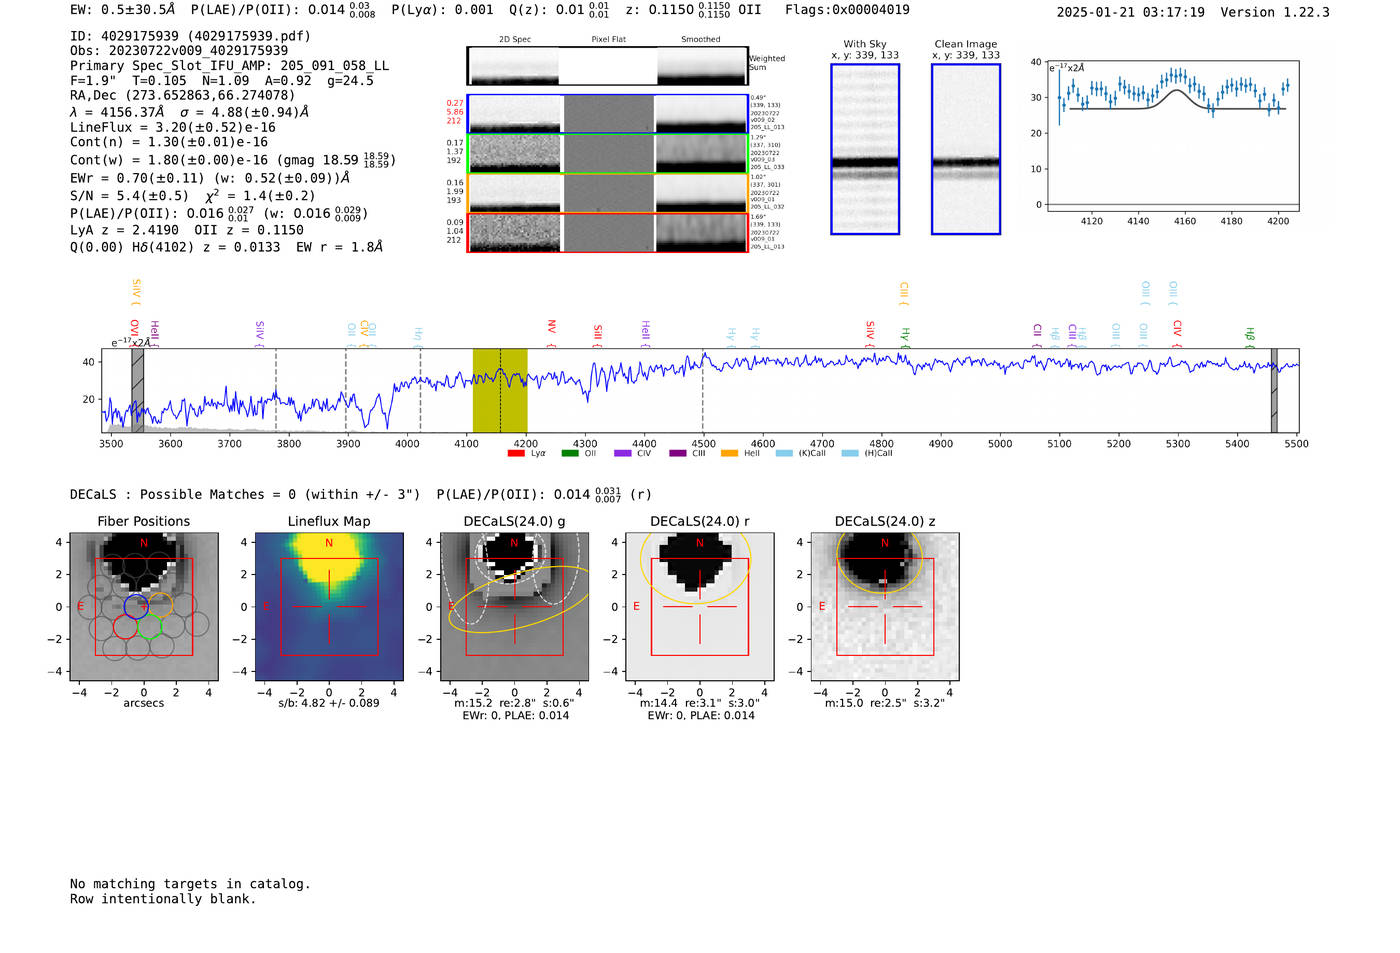
Task: Open the With Sky cutout image
Action: pyautogui.click(x=865, y=149)
